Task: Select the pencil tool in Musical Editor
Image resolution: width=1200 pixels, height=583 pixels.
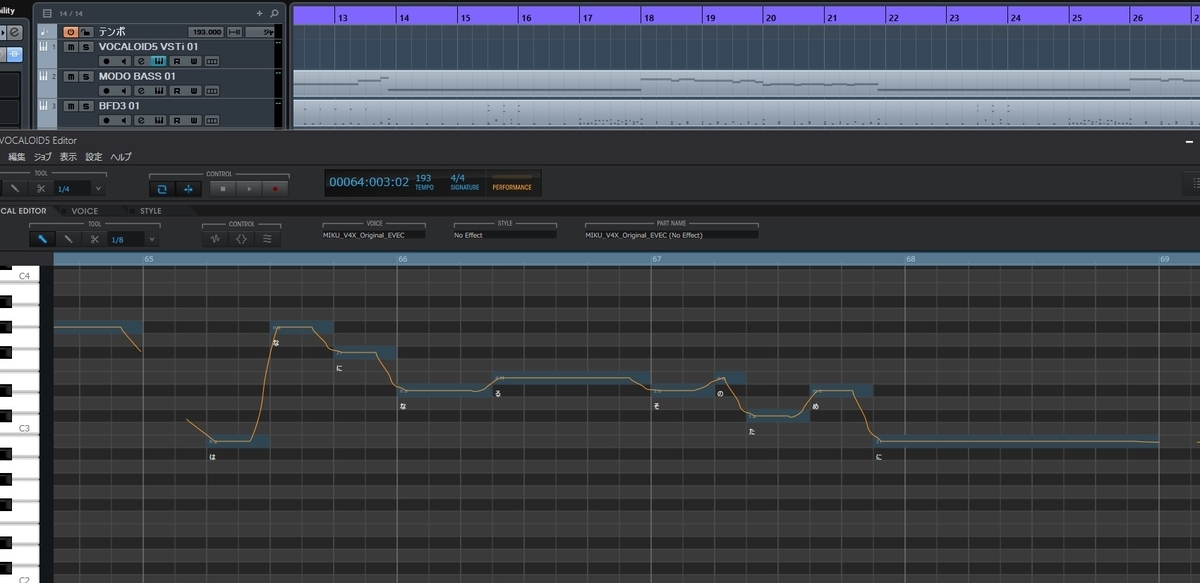Action: point(43,239)
